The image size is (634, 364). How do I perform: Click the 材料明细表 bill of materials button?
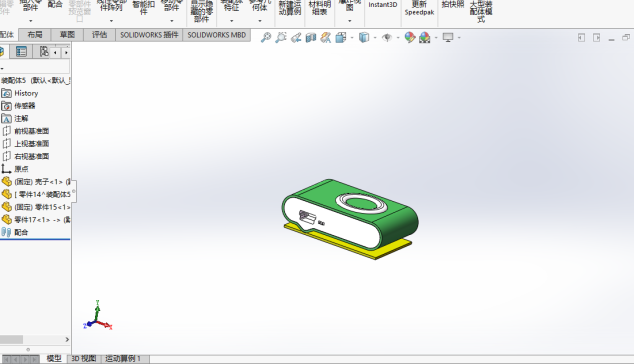(x=319, y=7)
